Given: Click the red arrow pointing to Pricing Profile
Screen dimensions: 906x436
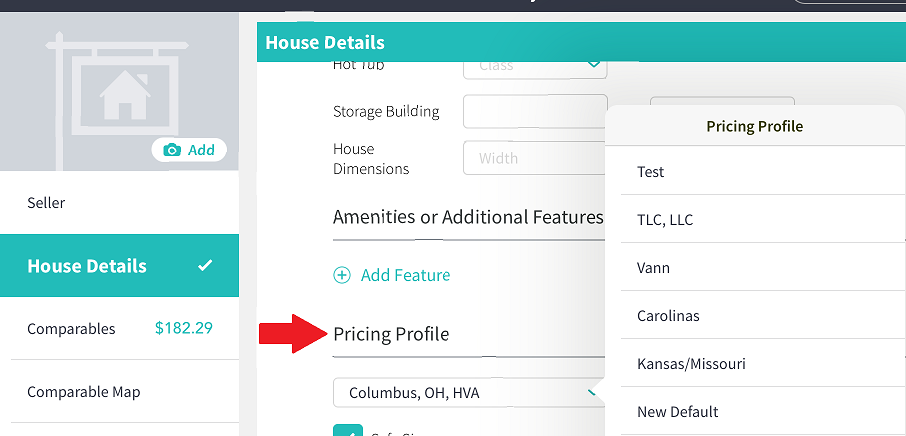Looking at the screenshot, I should click(x=293, y=334).
